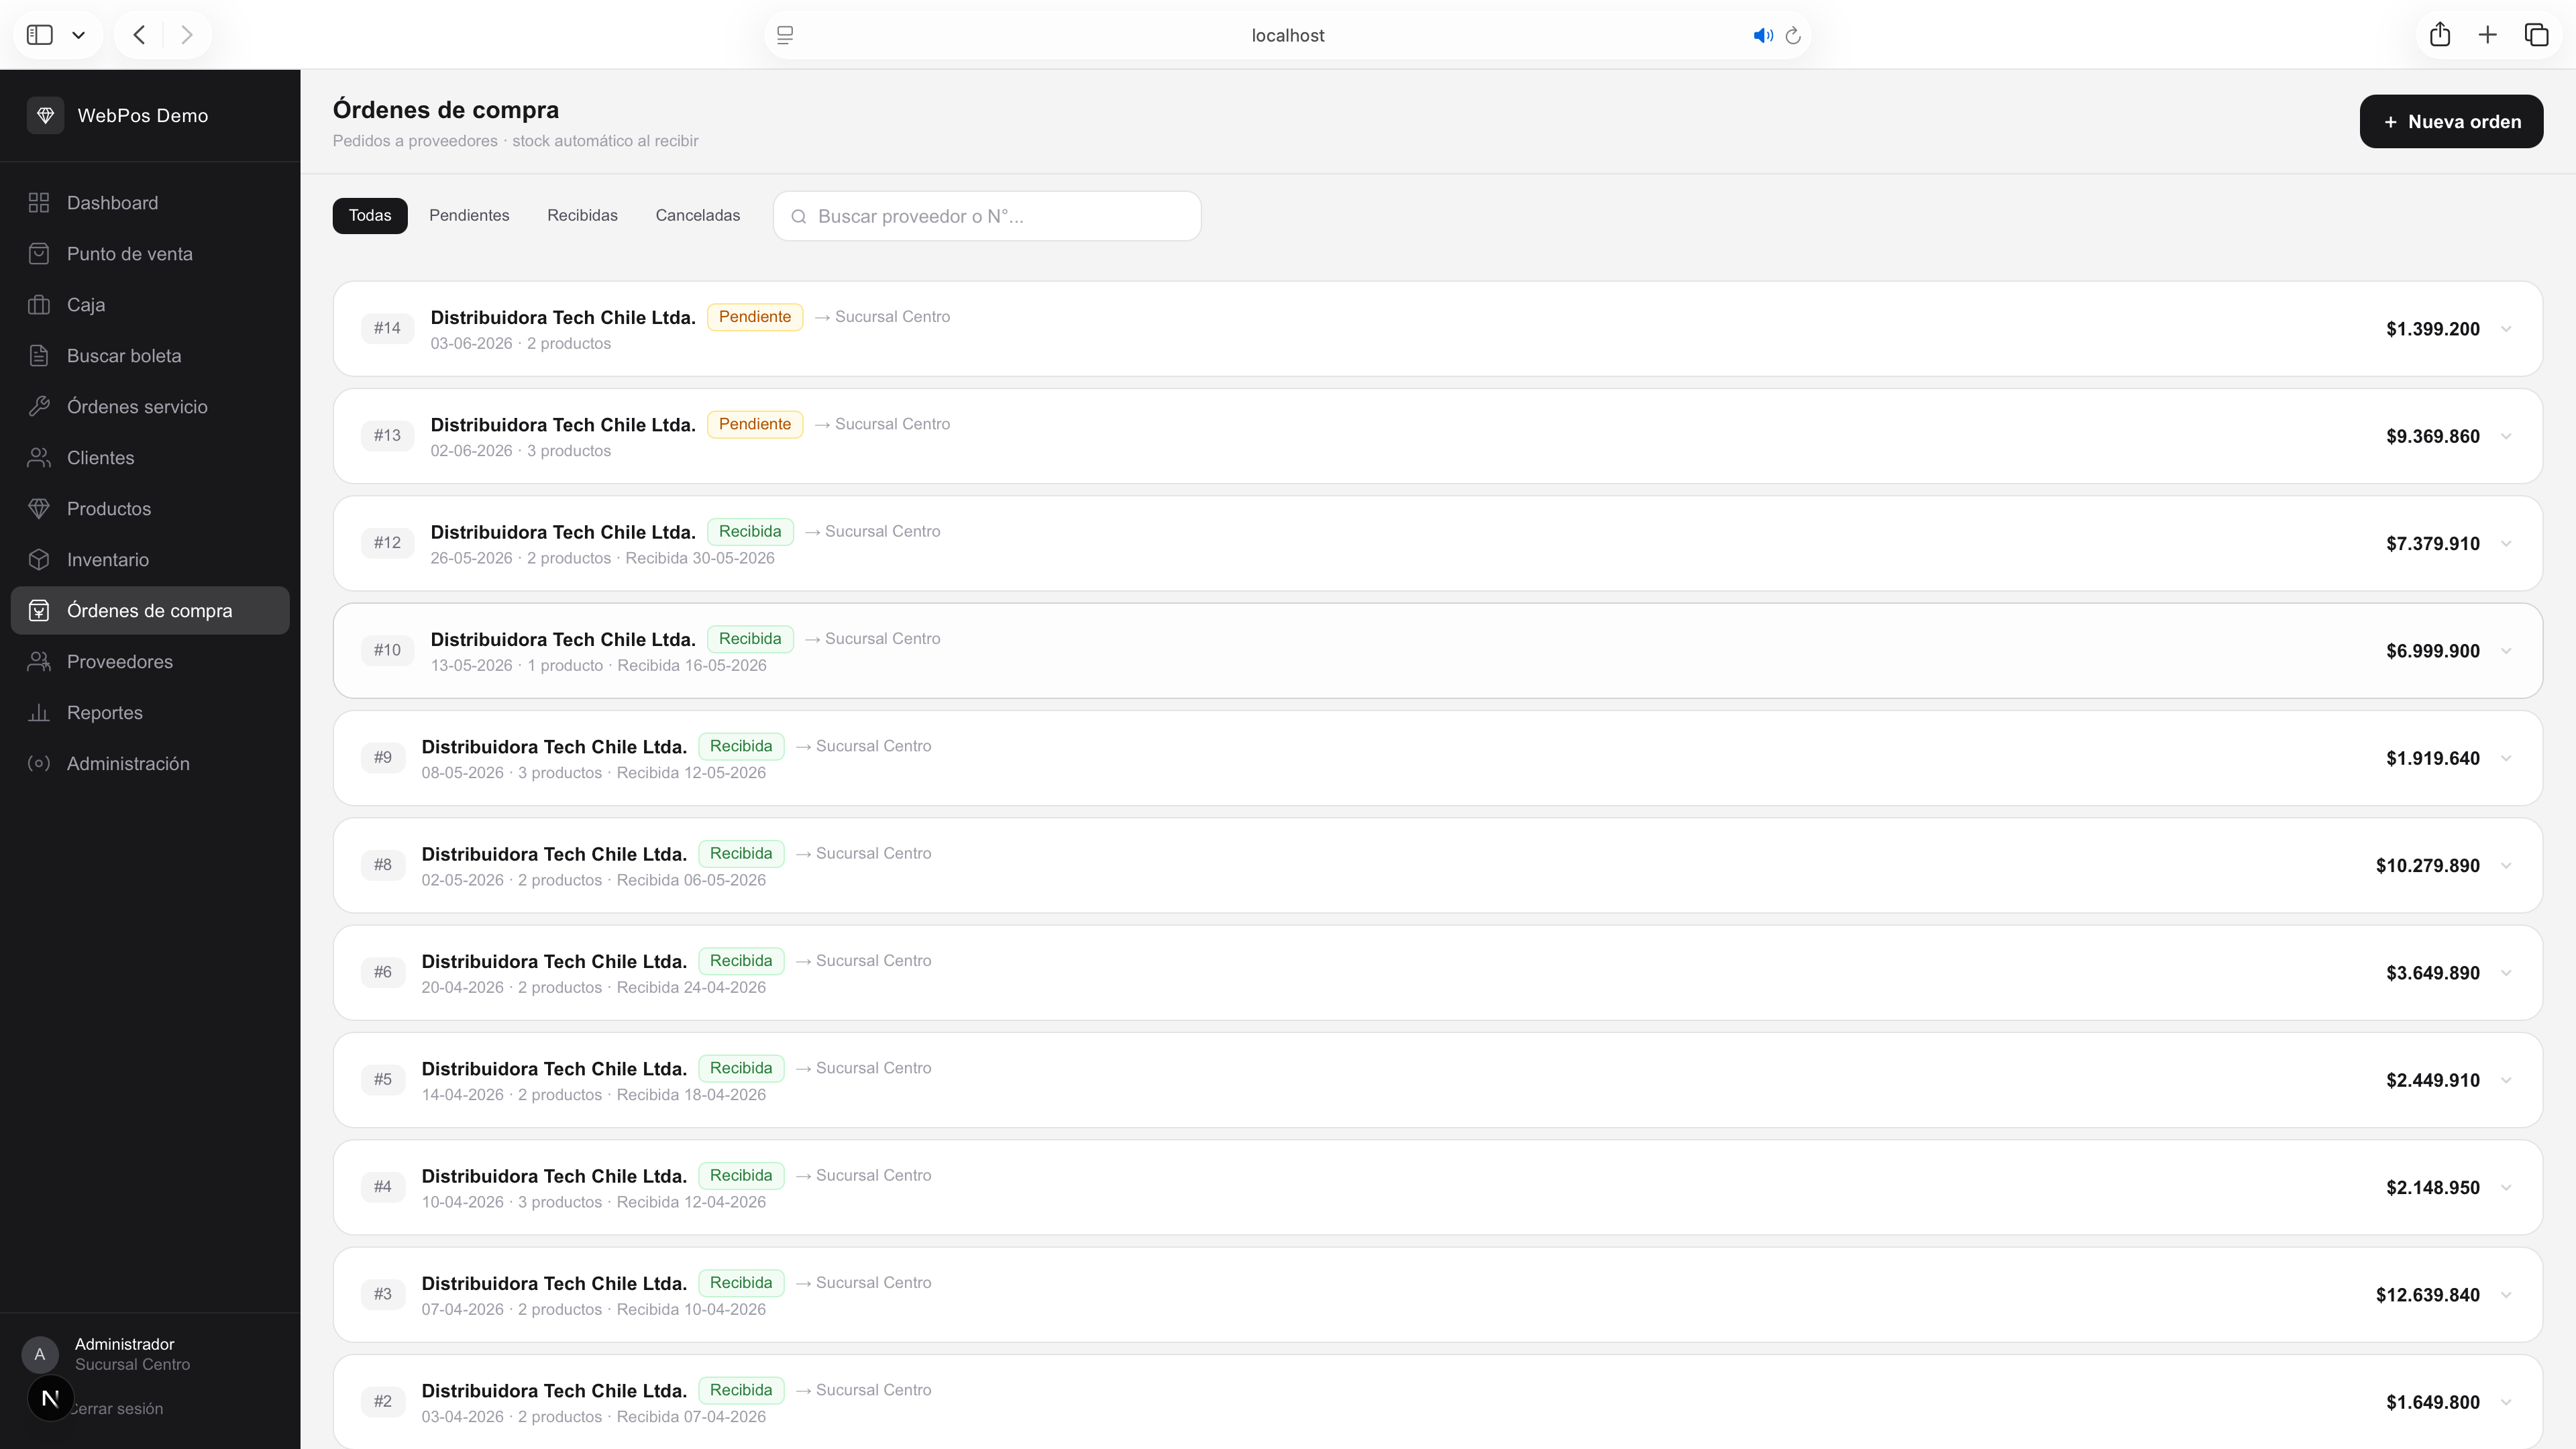2576x1449 pixels.
Task: Open the sidebar options dropdown chevron
Action: [x=79, y=35]
